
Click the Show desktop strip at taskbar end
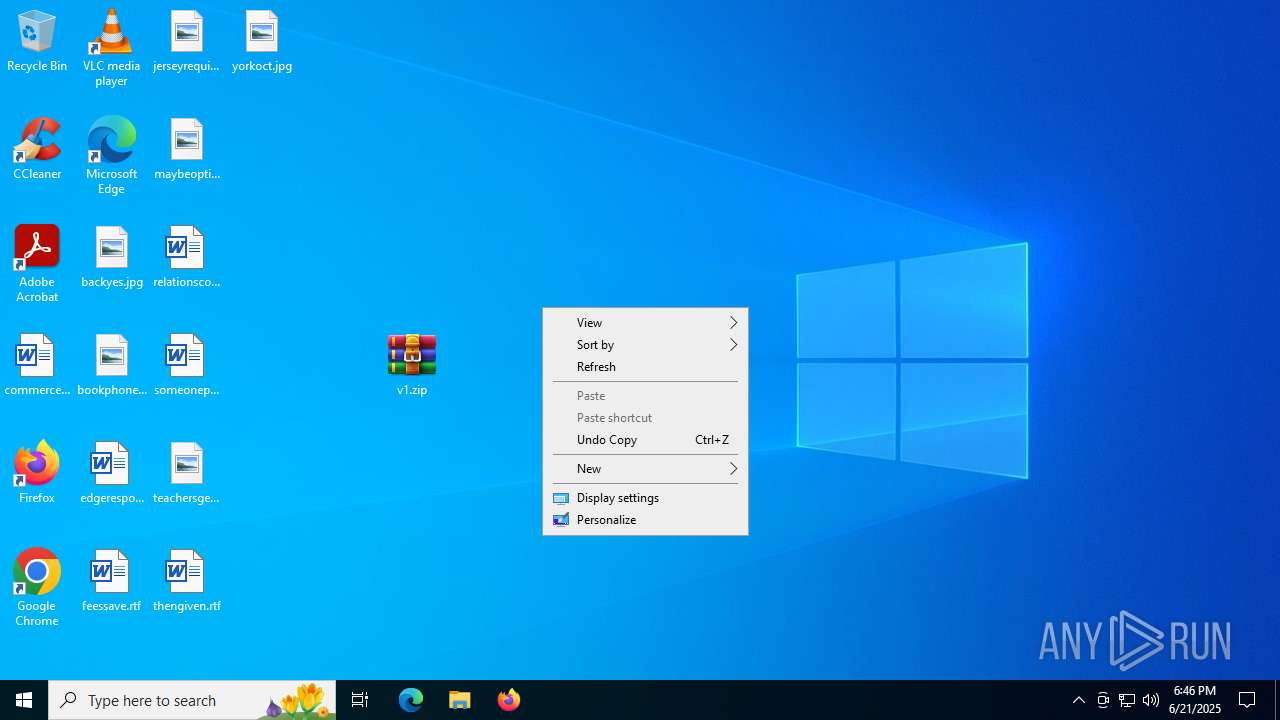click(x=1277, y=700)
